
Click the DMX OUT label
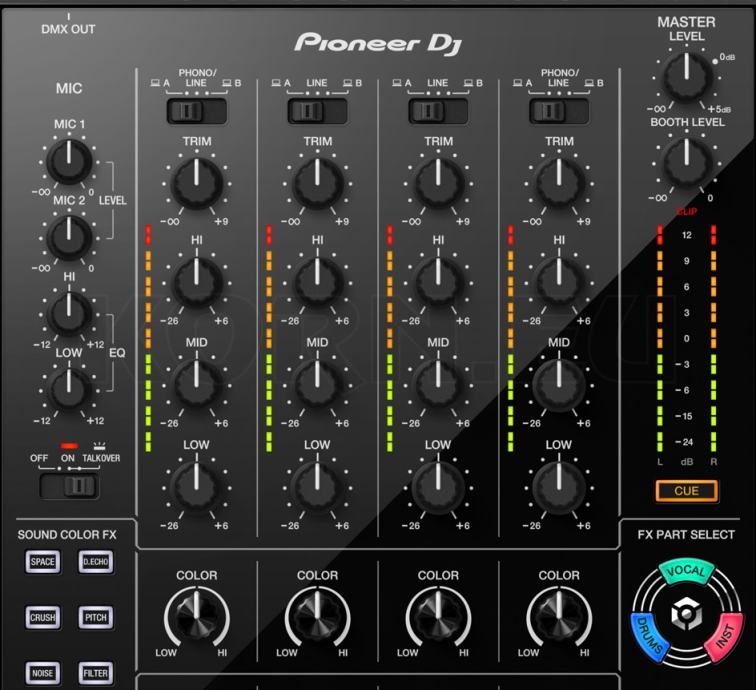pos(68,29)
